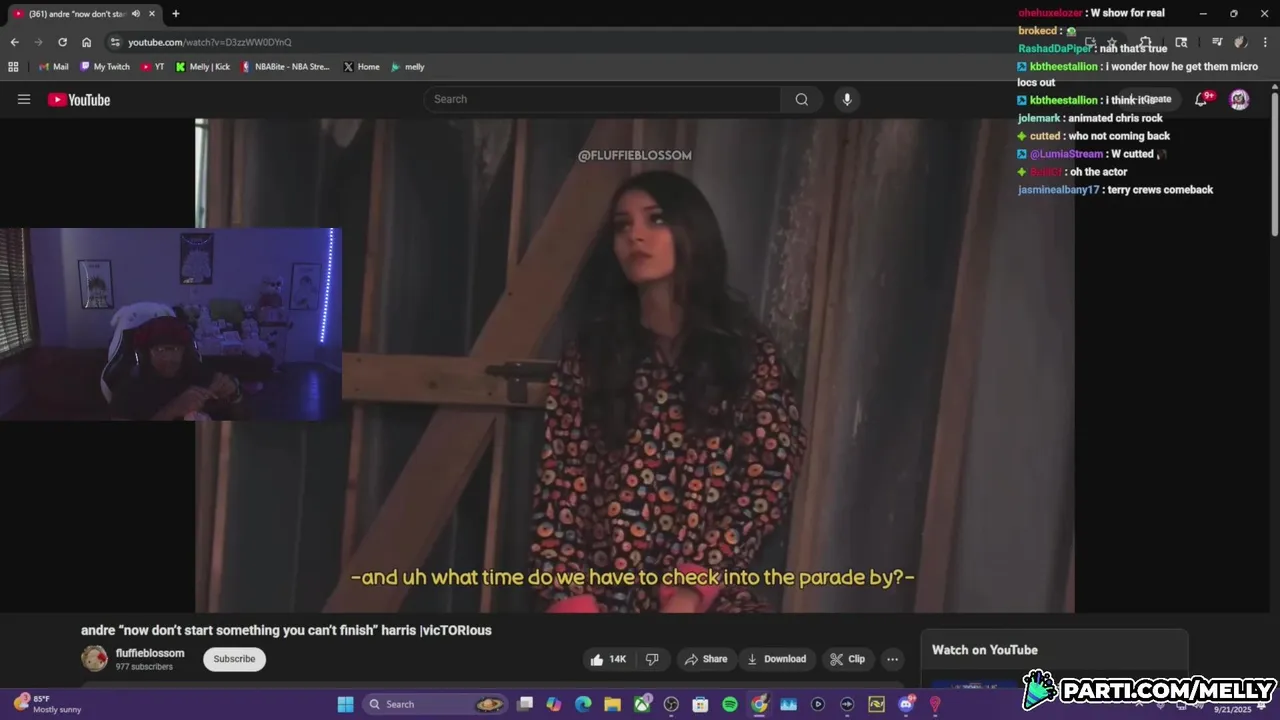The width and height of the screenshot is (1280, 720).
Task: Create a Clip of the video
Action: (x=848, y=659)
